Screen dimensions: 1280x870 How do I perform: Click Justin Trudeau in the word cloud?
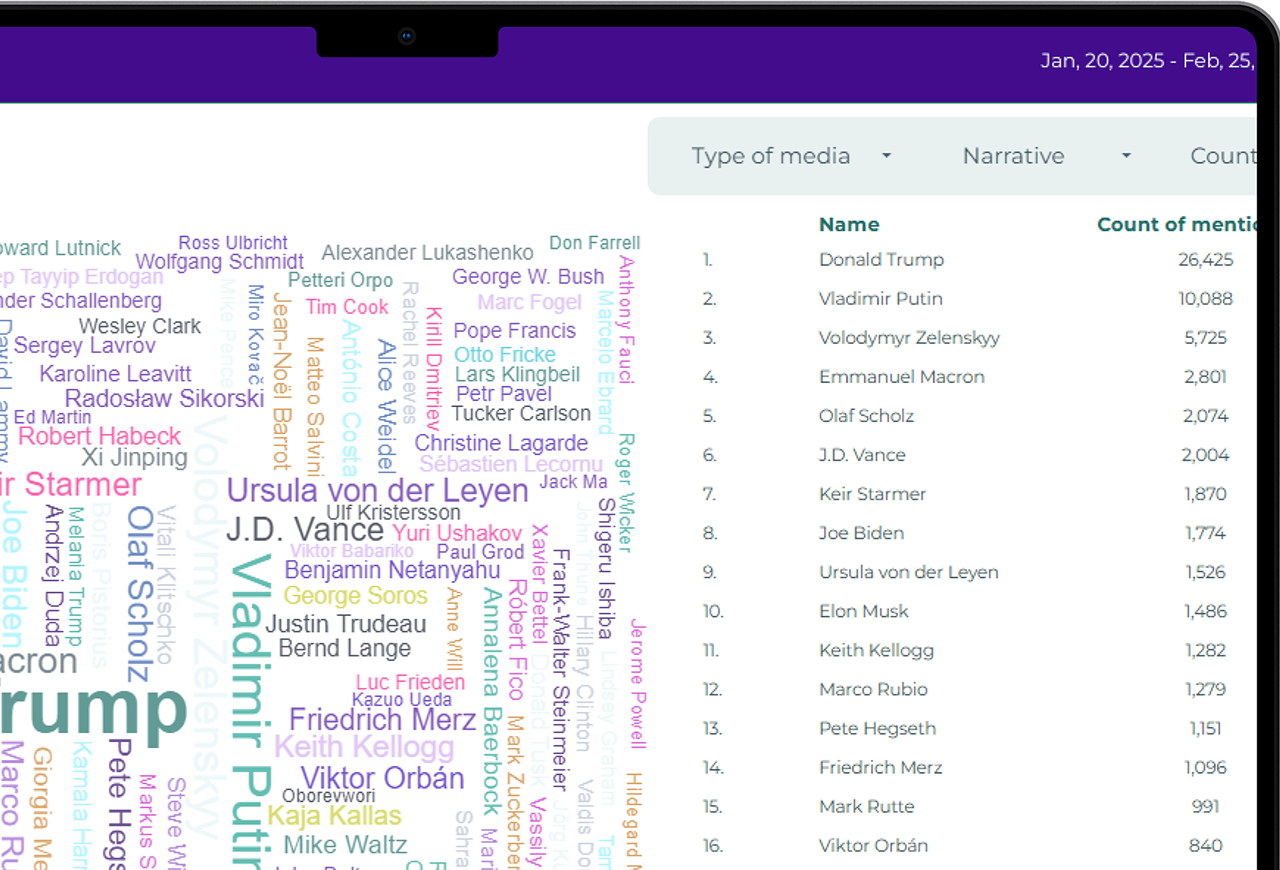[346, 624]
